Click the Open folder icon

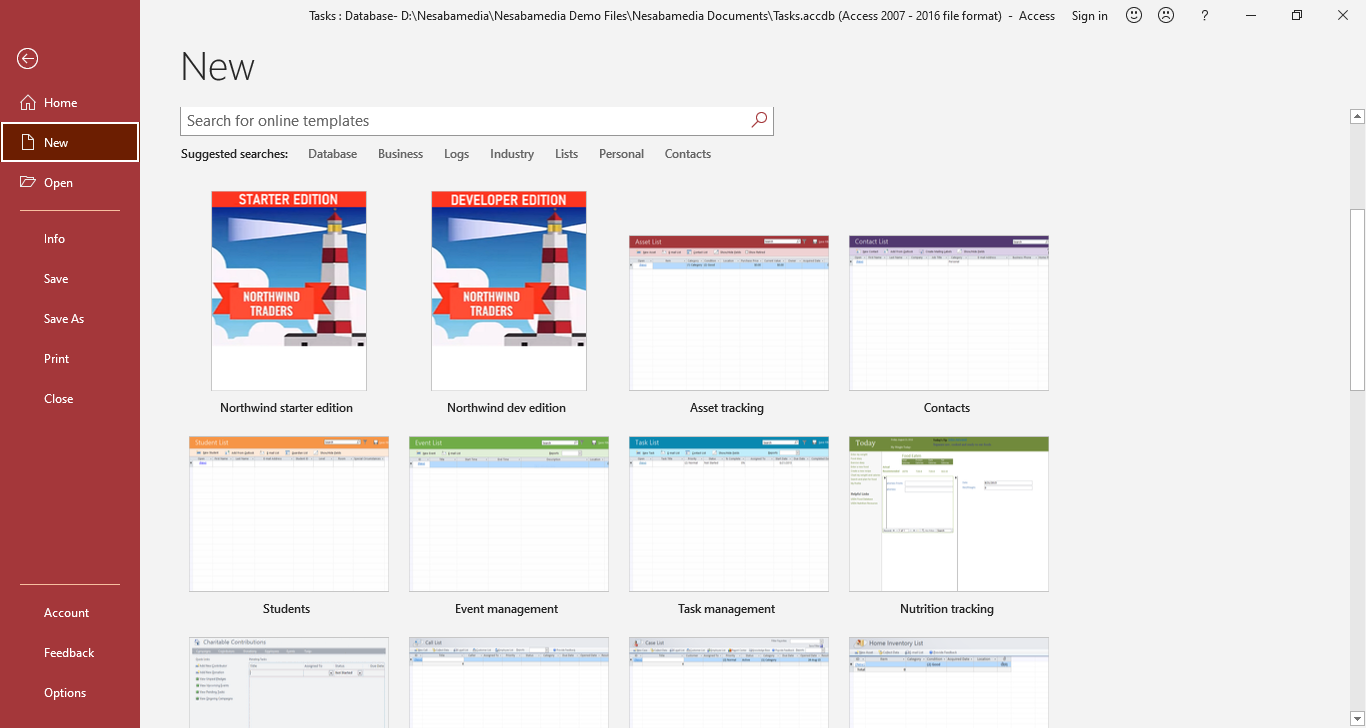[28, 183]
